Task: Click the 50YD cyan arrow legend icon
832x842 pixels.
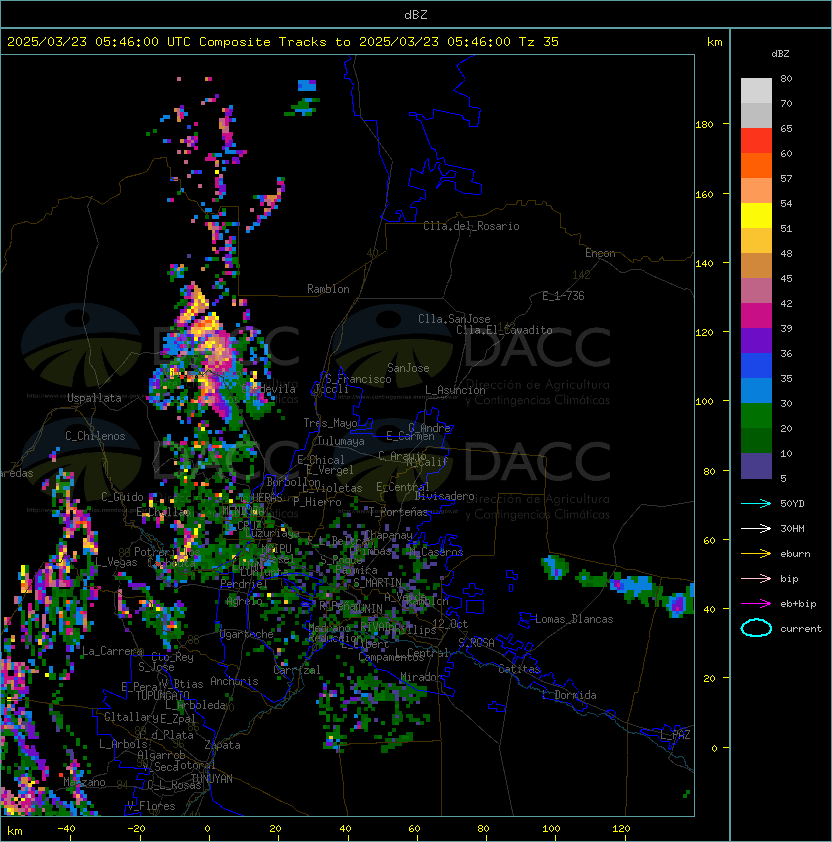Action: tap(756, 503)
